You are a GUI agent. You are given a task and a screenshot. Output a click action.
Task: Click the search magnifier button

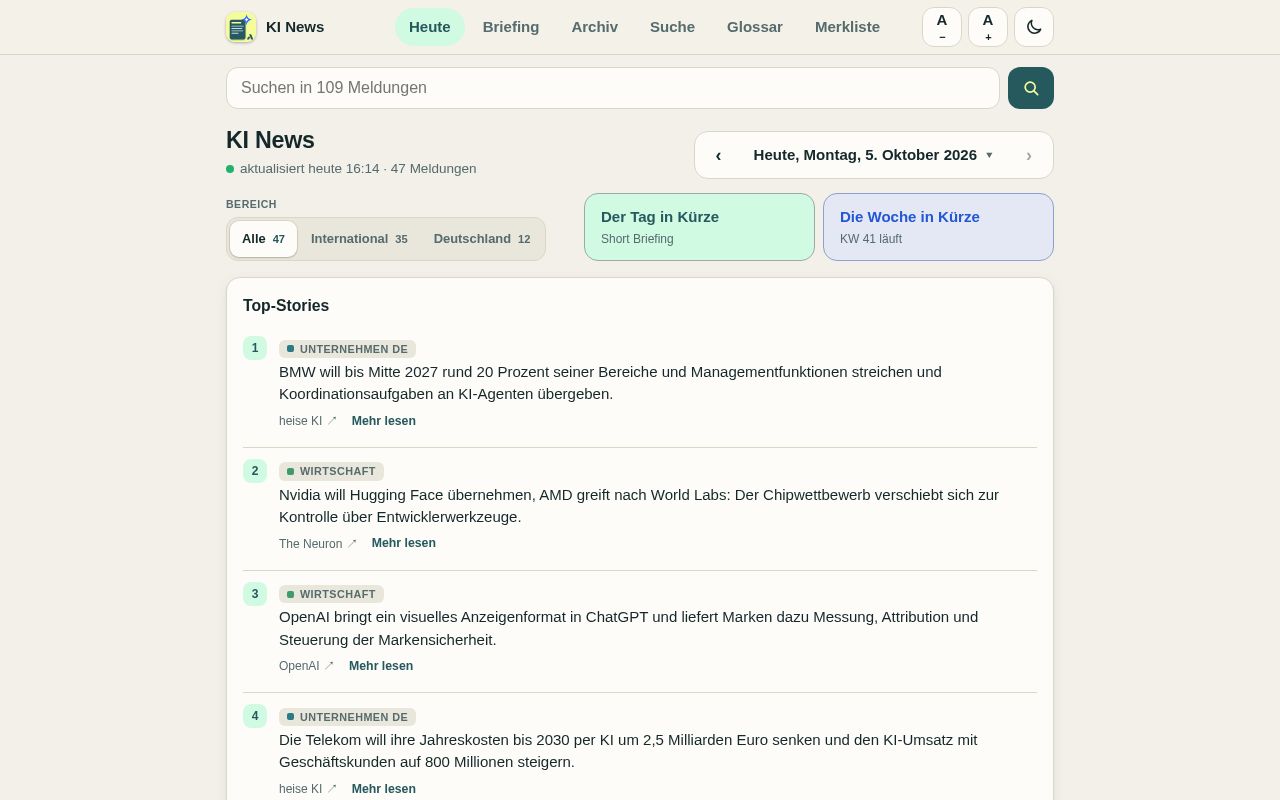click(x=1031, y=88)
